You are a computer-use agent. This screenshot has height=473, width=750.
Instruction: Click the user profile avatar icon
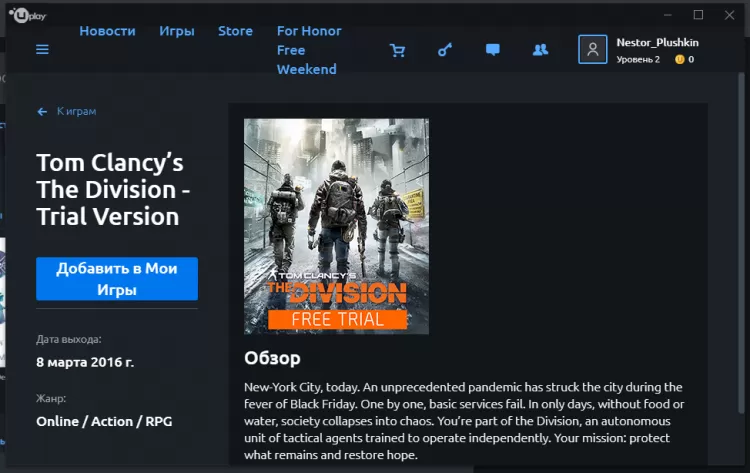coord(593,49)
